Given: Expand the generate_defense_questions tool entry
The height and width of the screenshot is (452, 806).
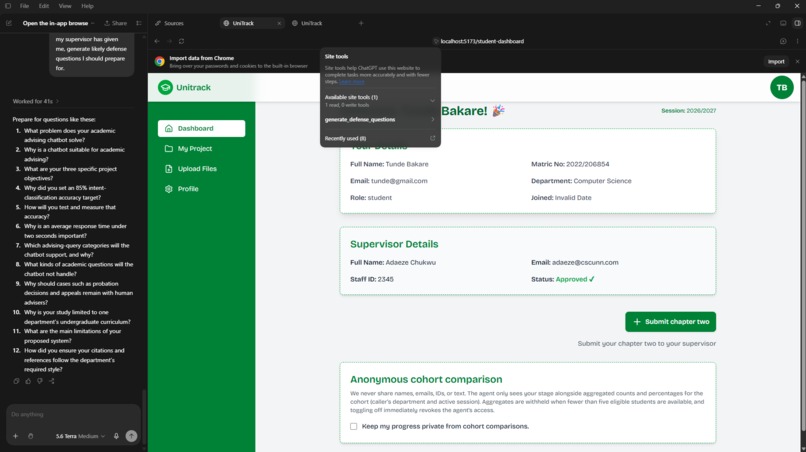Looking at the screenshot, I should [x=380, y=120].
